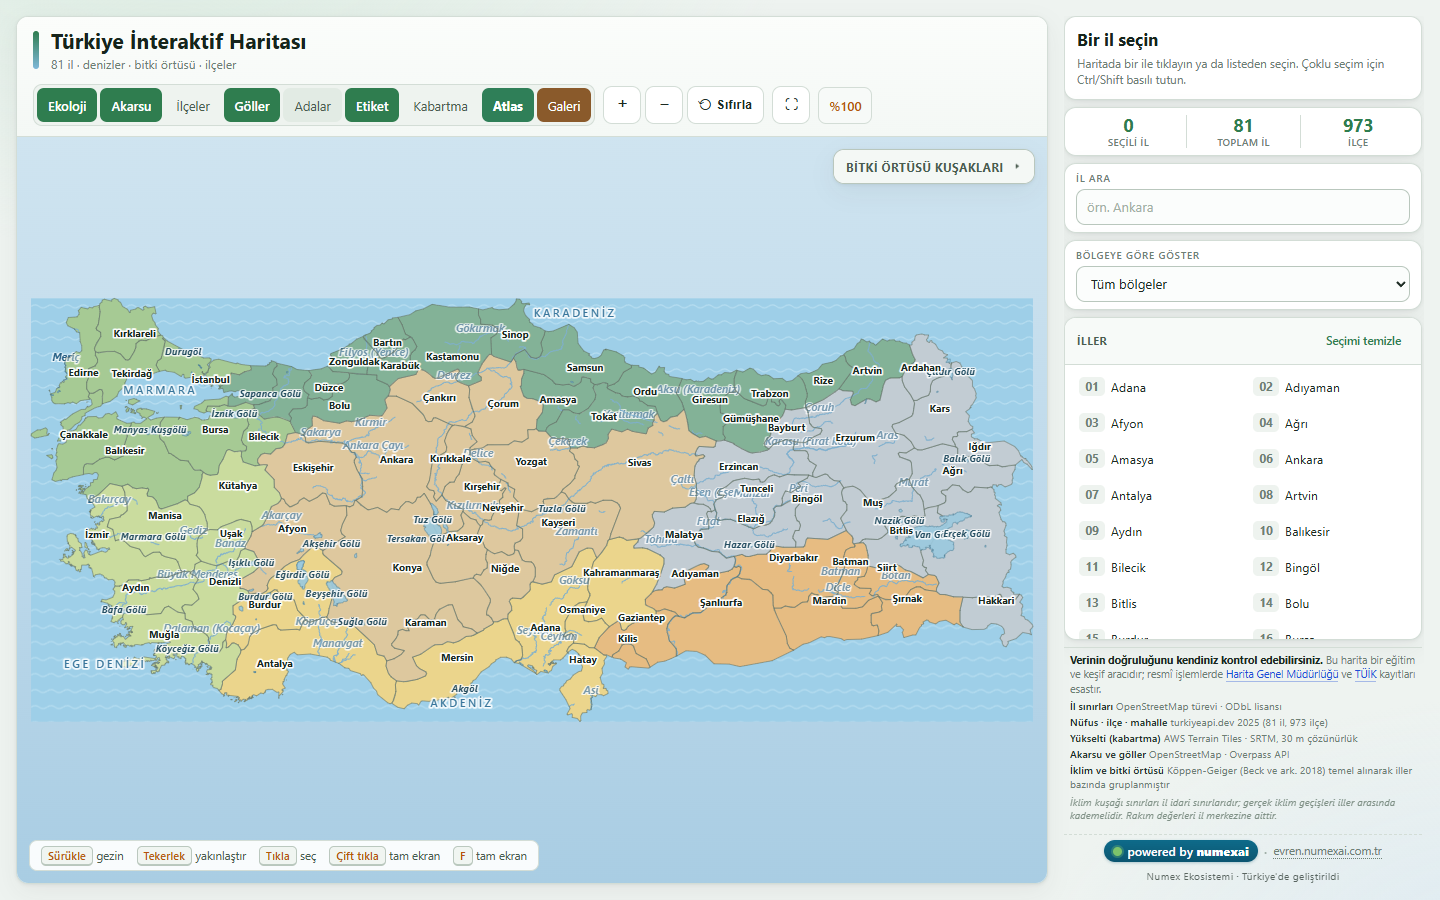Open the Galeri view
The width and height of the screenshot is (1440, 900).
564,106
